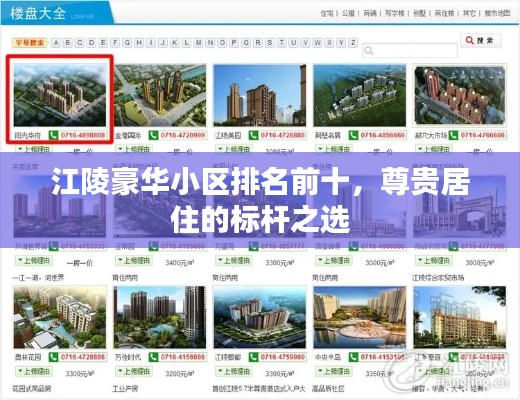The image size is (520, 400).
Task: Filter listings by letter B
Action: coord(68,43)
